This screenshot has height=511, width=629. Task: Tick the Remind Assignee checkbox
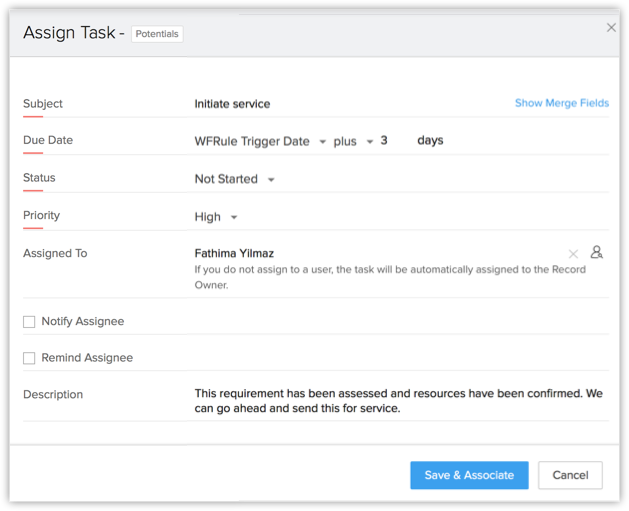tap(29, 358)
